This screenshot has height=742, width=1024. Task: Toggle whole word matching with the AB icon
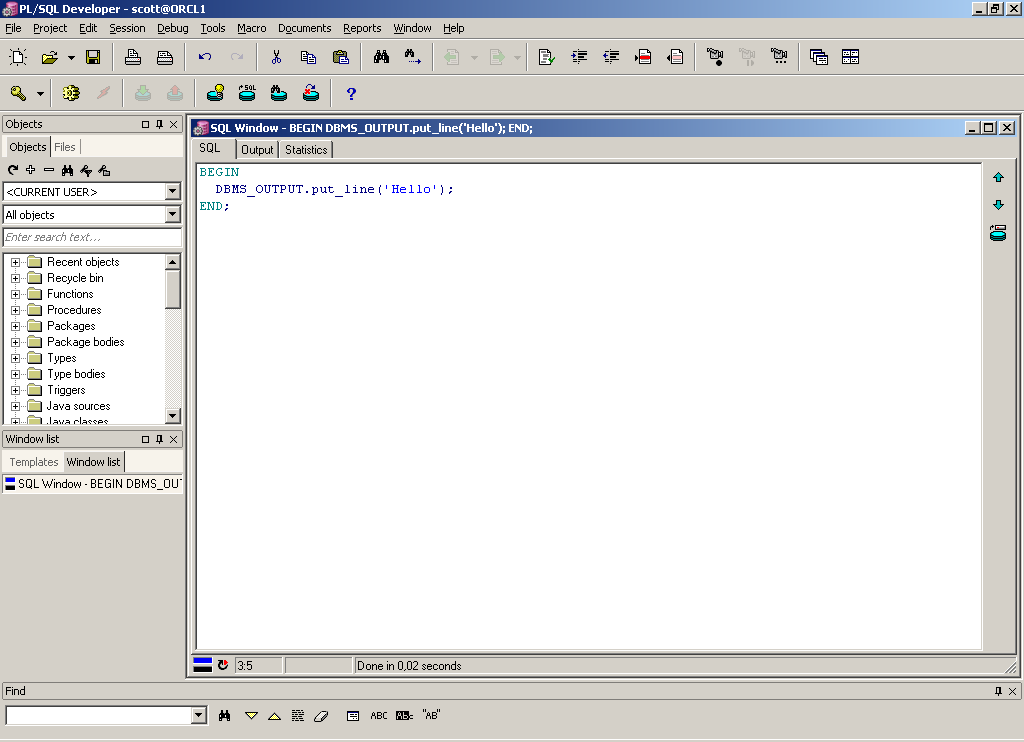430,715
